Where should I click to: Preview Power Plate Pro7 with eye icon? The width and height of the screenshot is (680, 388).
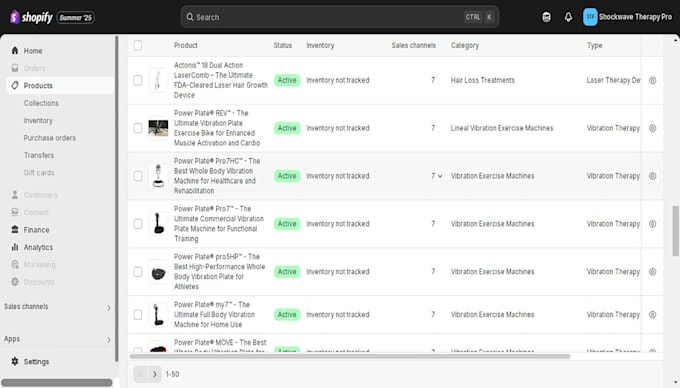(652, 224)
